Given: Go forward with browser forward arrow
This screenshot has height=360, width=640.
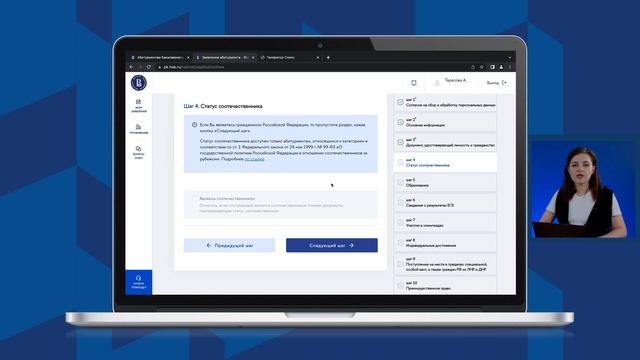Looking at the screenshot, I should [x=140, y=67].
